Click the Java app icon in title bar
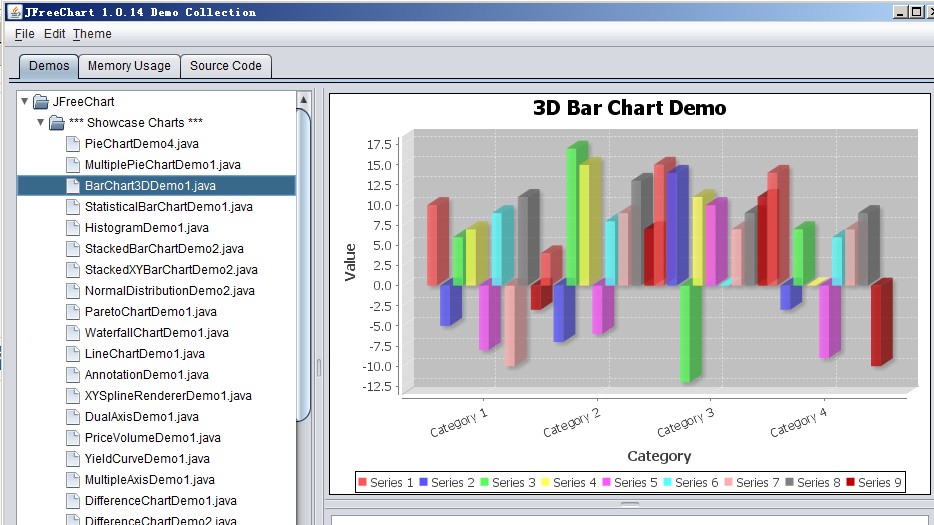 (x=11, y=12)
